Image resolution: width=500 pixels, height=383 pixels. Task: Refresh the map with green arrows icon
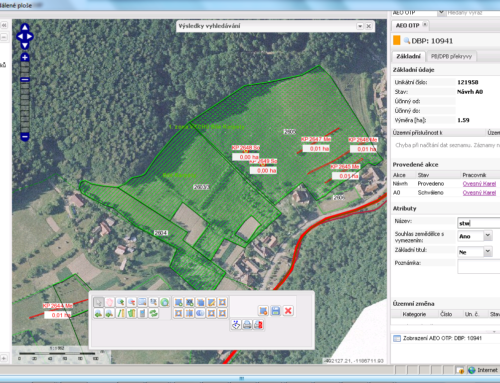[153, 313]
